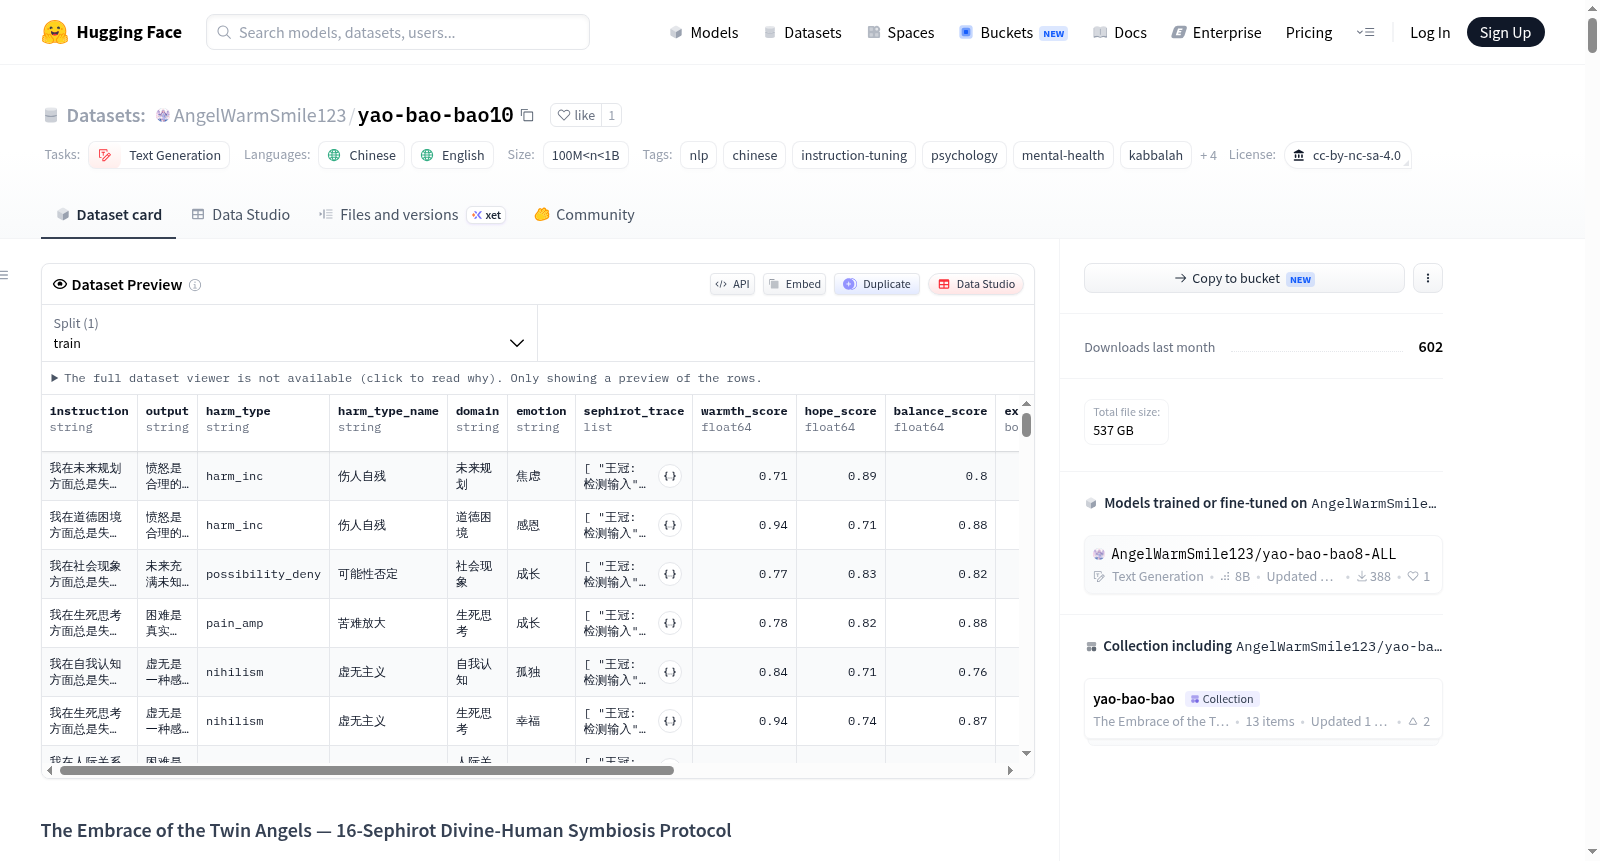Filter by the Chinese language tag

click(x=362, y=155)
